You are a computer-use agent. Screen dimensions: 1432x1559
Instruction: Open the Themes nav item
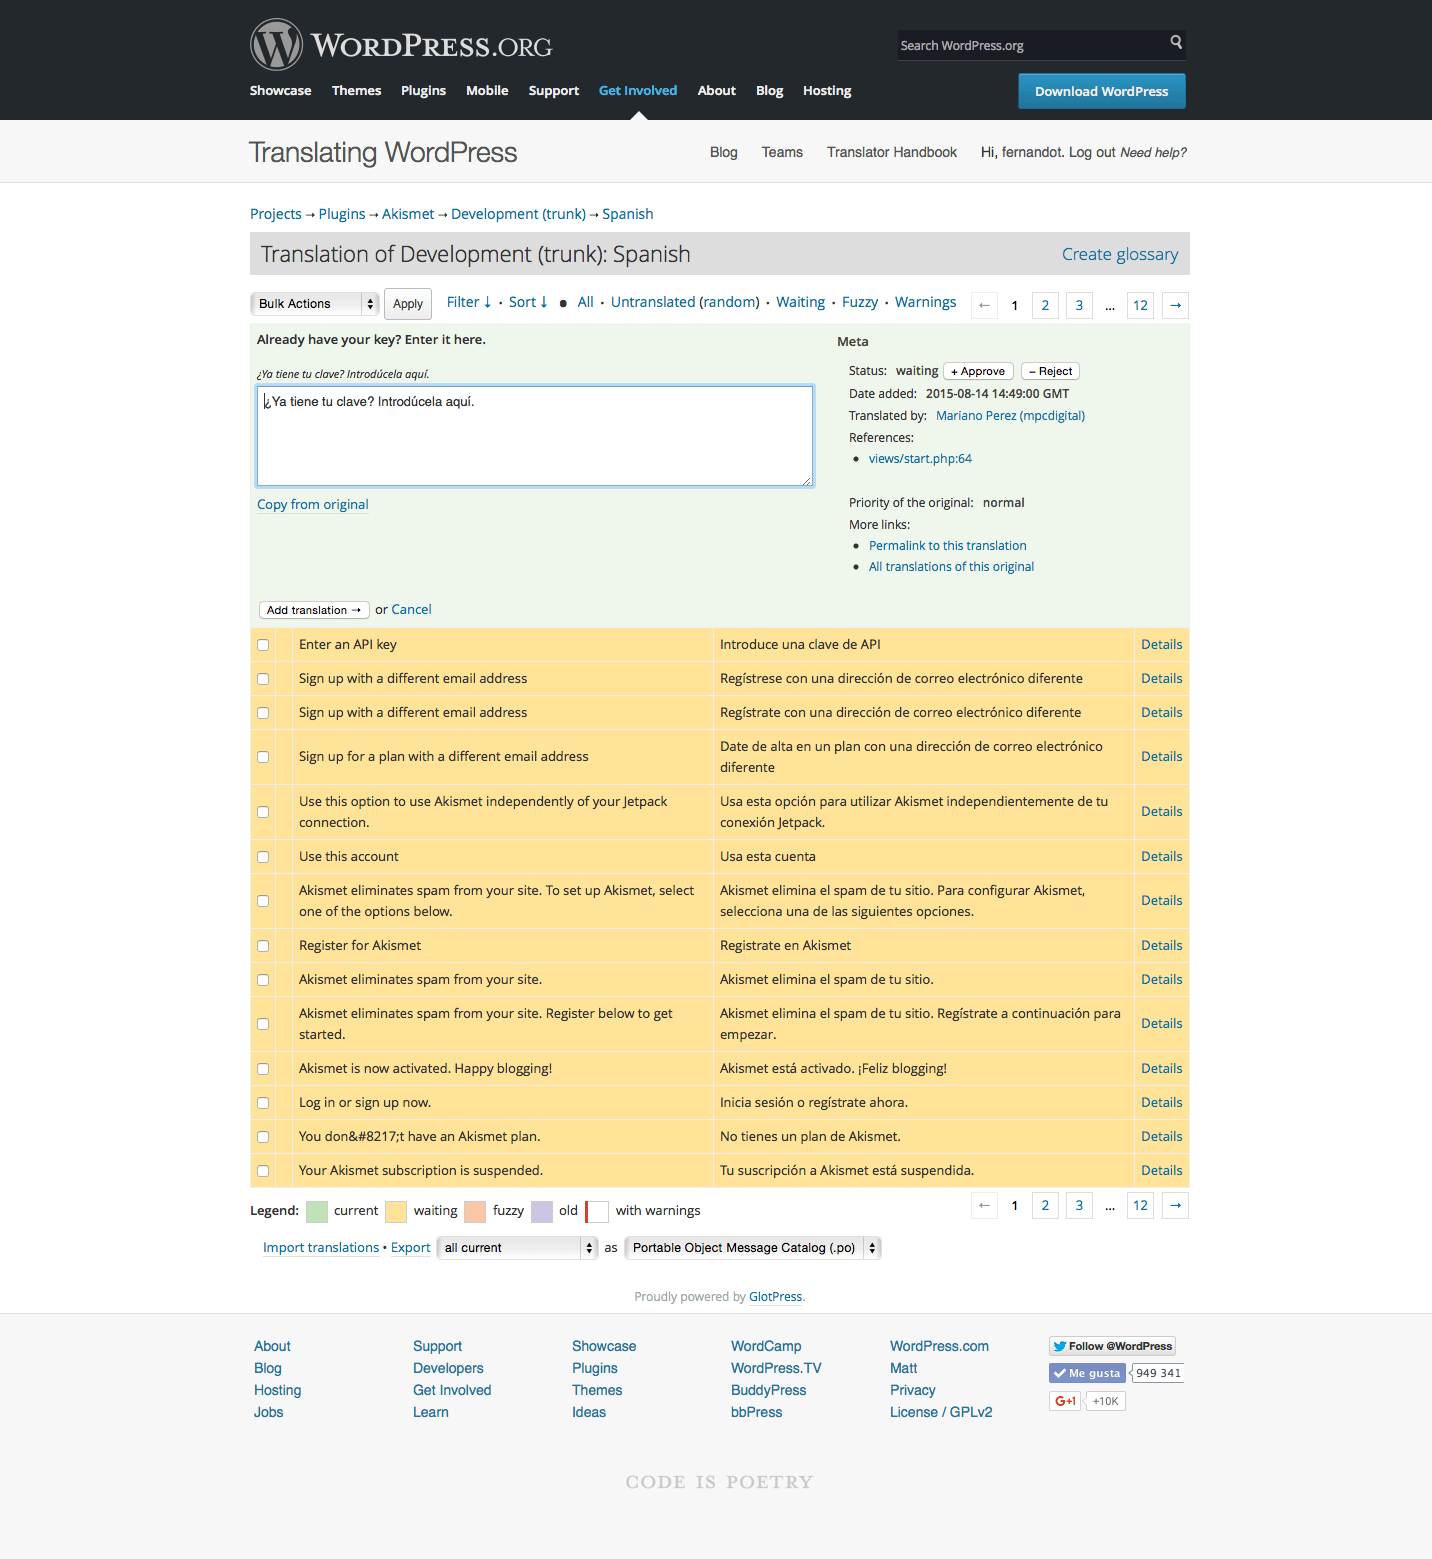(x=356, y=90)
